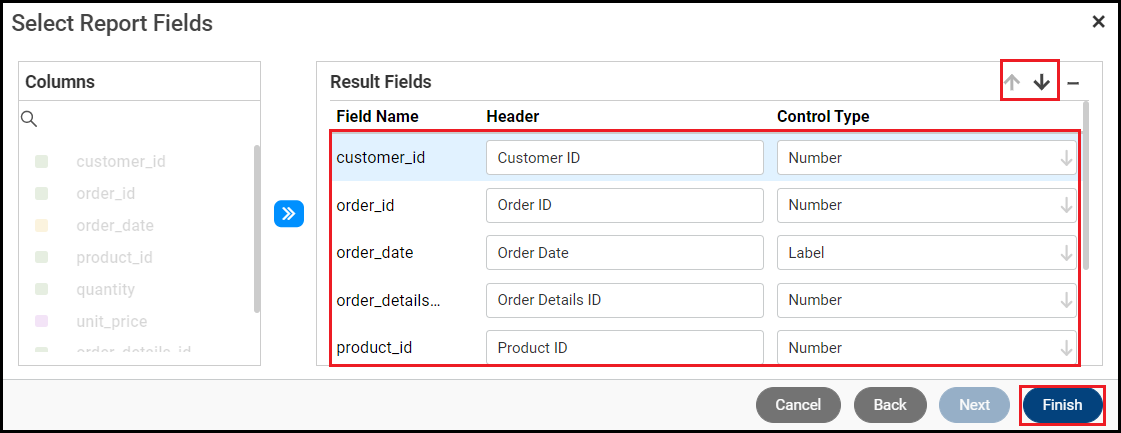This screenshot has height=433, width=1121.
Task: Edit the Customer ID header field
Action: point(624,158)
